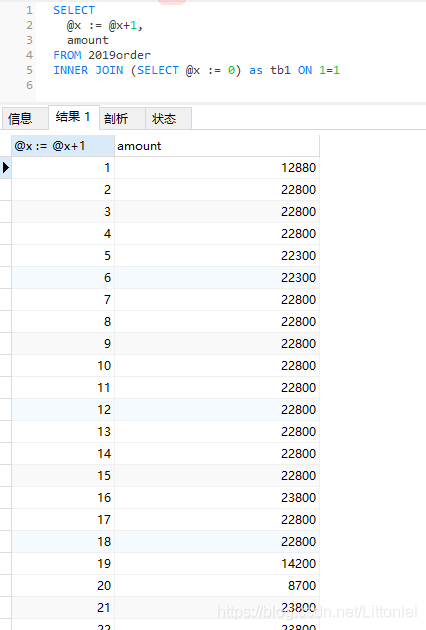Select row number cell 15
Viewport: 426px width, 630px height.
pyautogui.click(x=63, y=476)
